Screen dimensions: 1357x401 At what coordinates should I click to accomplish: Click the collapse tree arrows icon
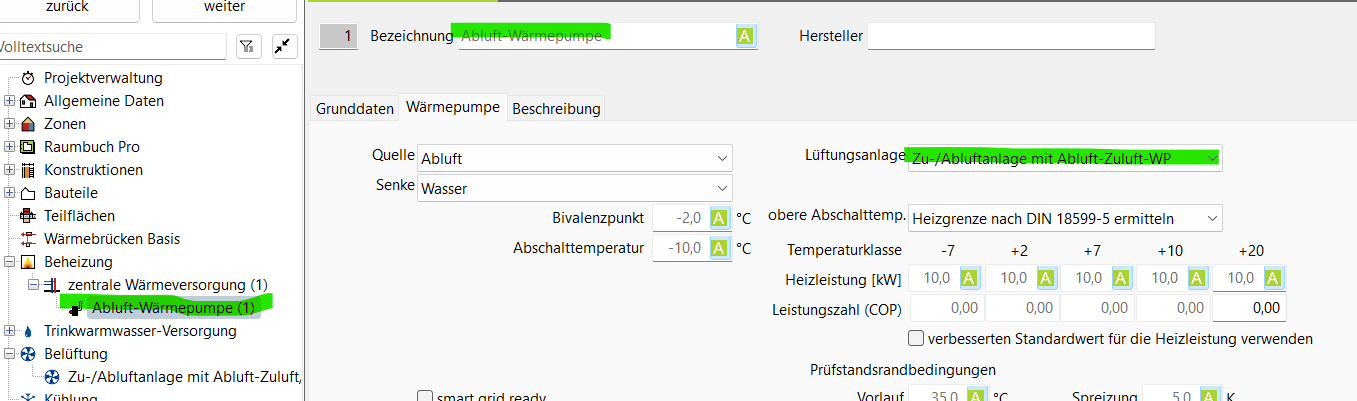click(x=283, y=46)
